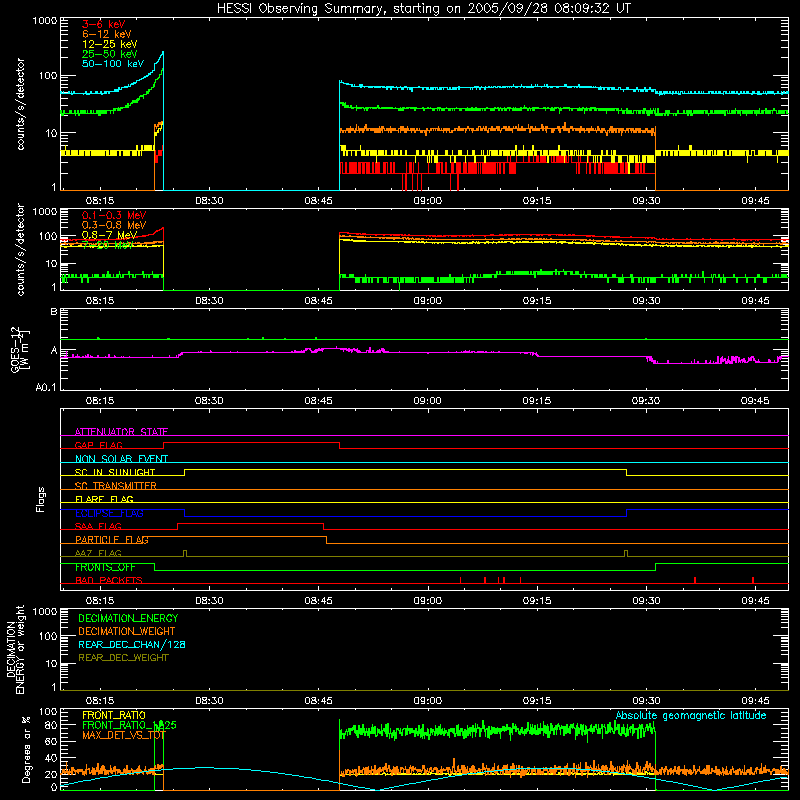Click the Flags vertical axis title
This screenshot has height=800, width=800.
tap(41, 499)
